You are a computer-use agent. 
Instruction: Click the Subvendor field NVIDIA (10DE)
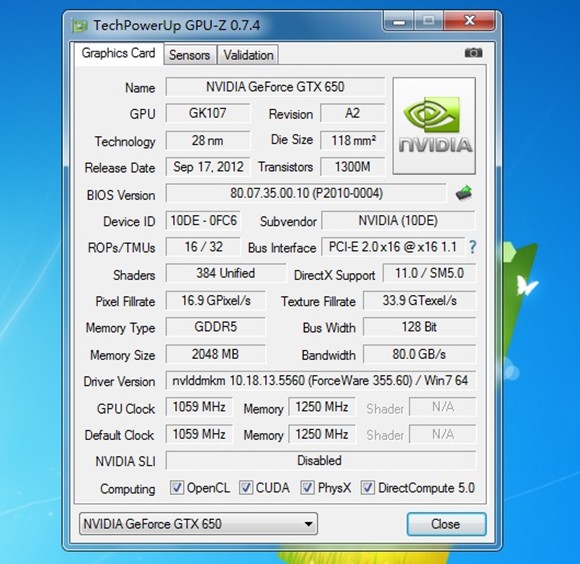398,220
